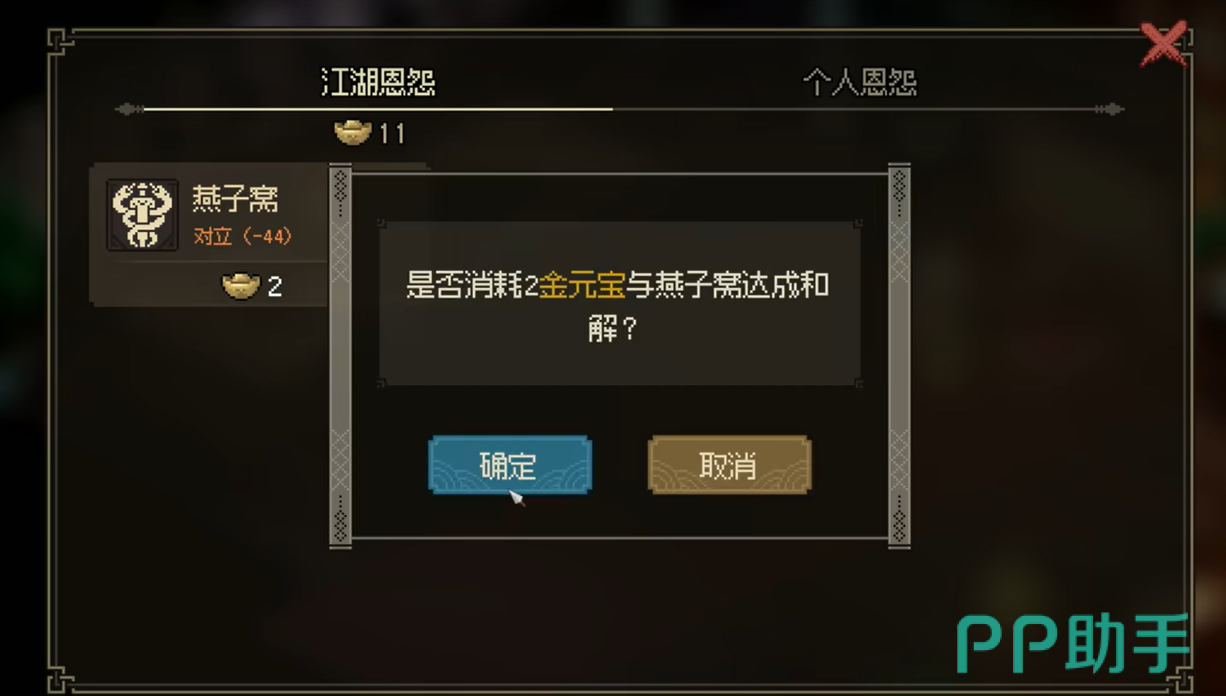Click the diamond ornament at tab line's left end
This screenshot has height=696, width=1226.
point(130,109)
